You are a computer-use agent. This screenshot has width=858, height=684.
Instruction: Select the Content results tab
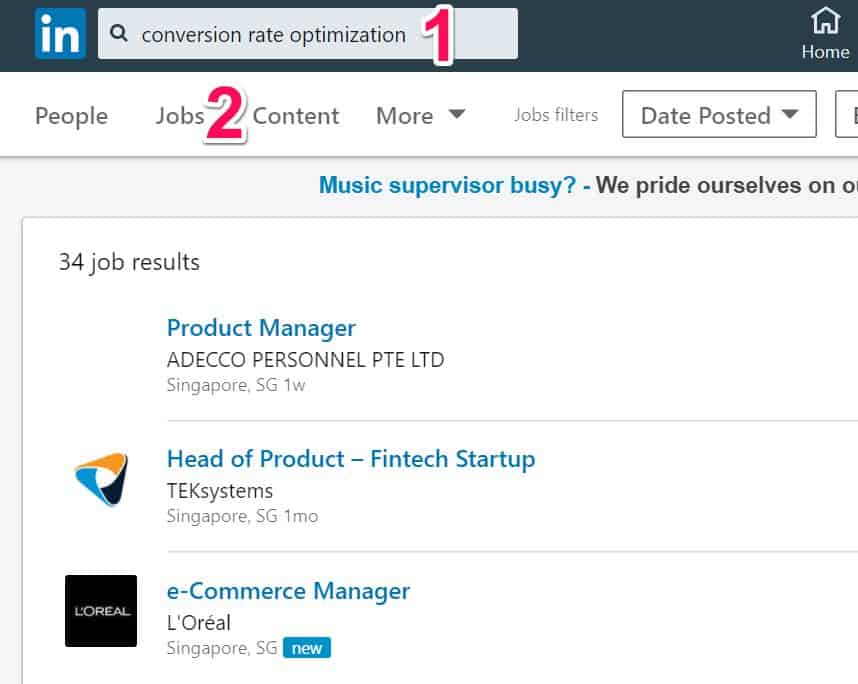click(x=296, y=116)
